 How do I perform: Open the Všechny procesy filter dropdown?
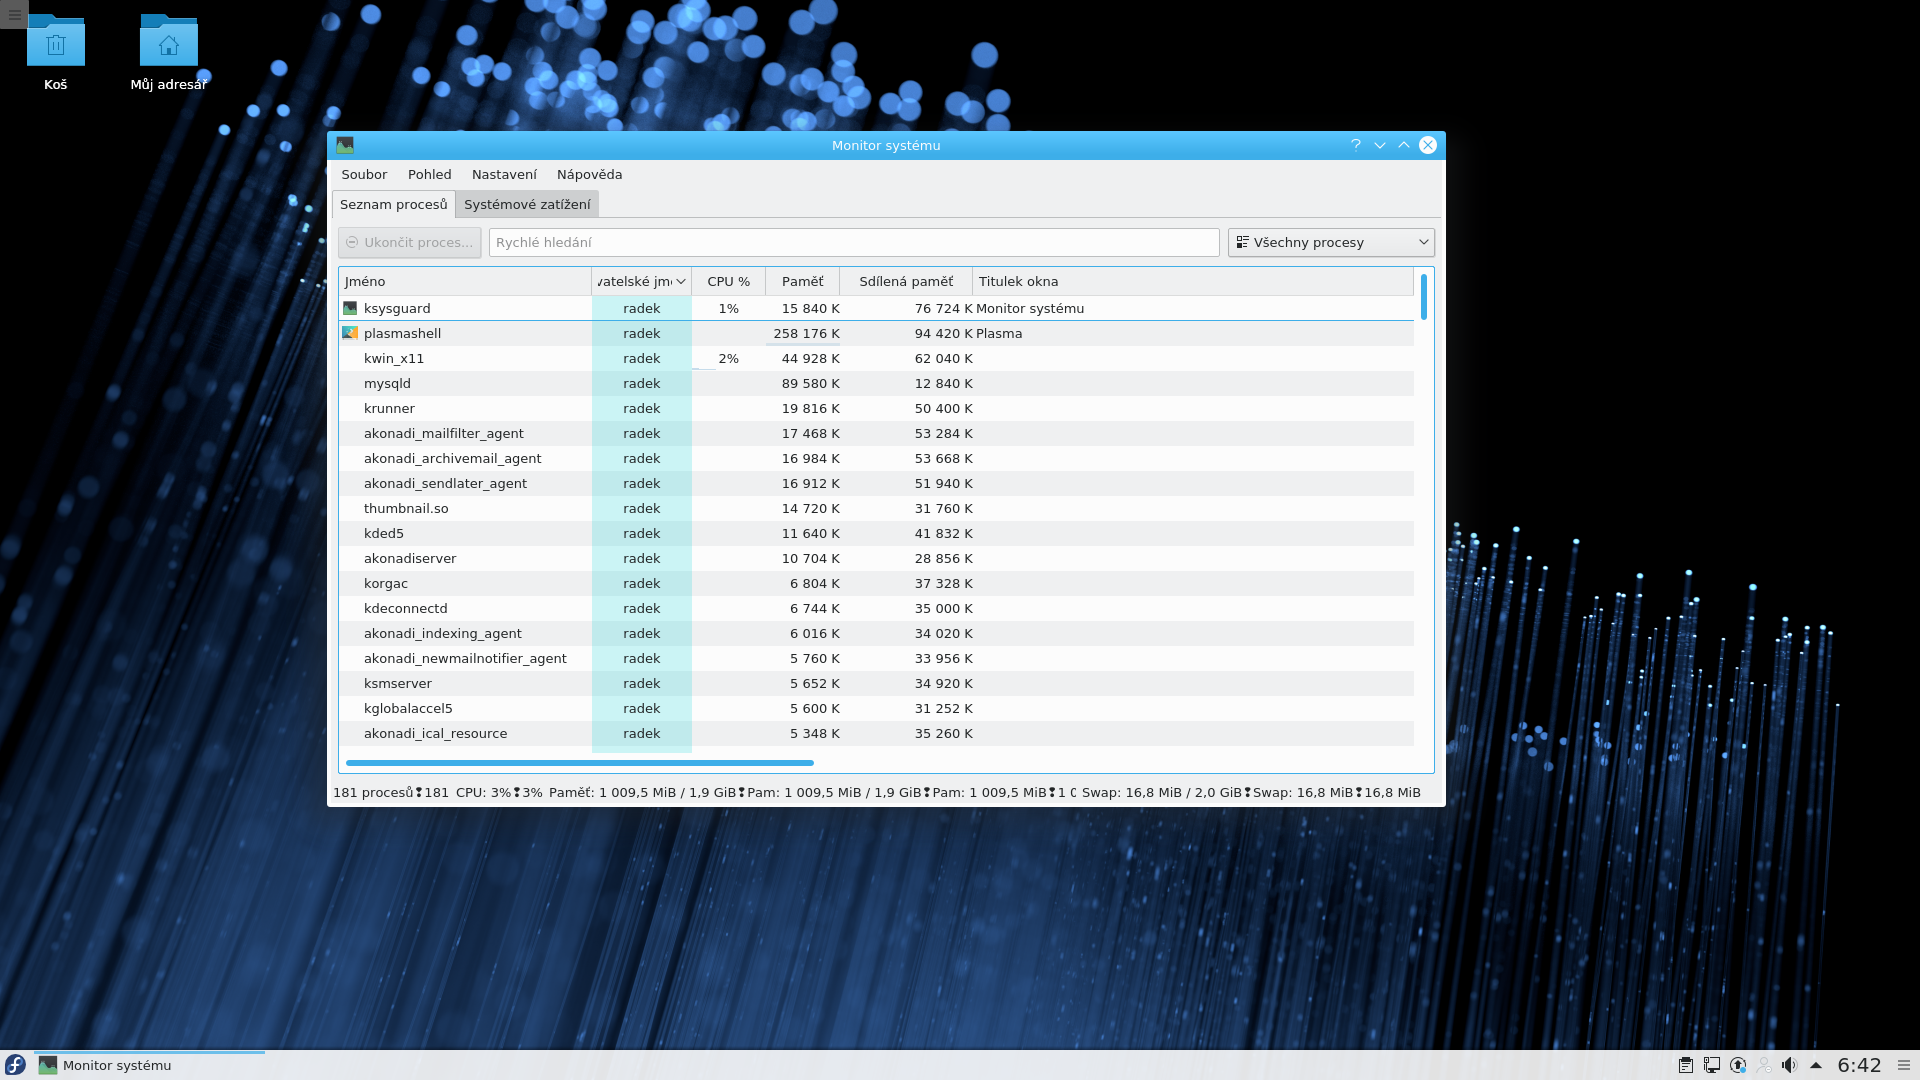(1331, 242)
